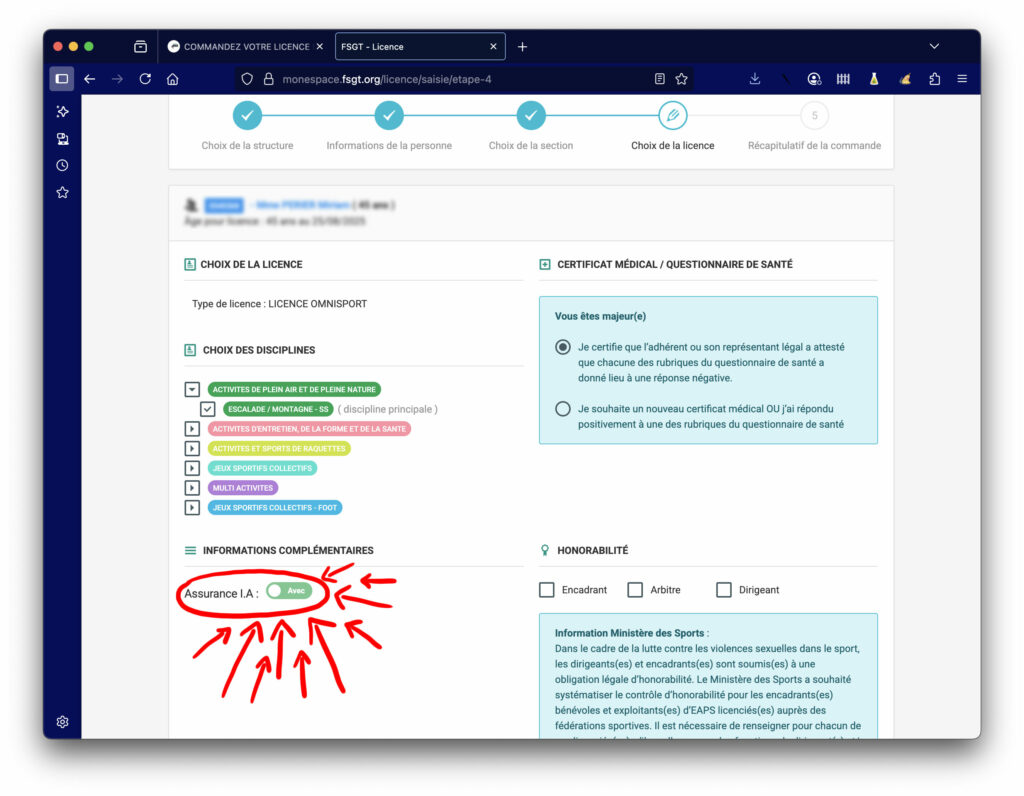The height and width of the screenshot is (796, 1024).
Task: Go to Choix de la structure step
Action: pyautogui.click(x=247, y=116)
